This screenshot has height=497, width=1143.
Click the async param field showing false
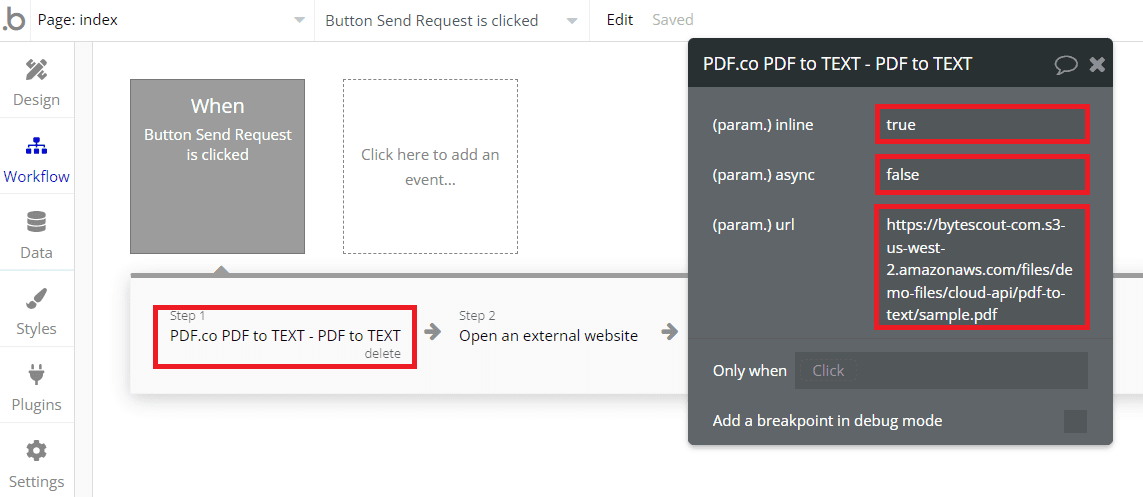pos(981,175)
